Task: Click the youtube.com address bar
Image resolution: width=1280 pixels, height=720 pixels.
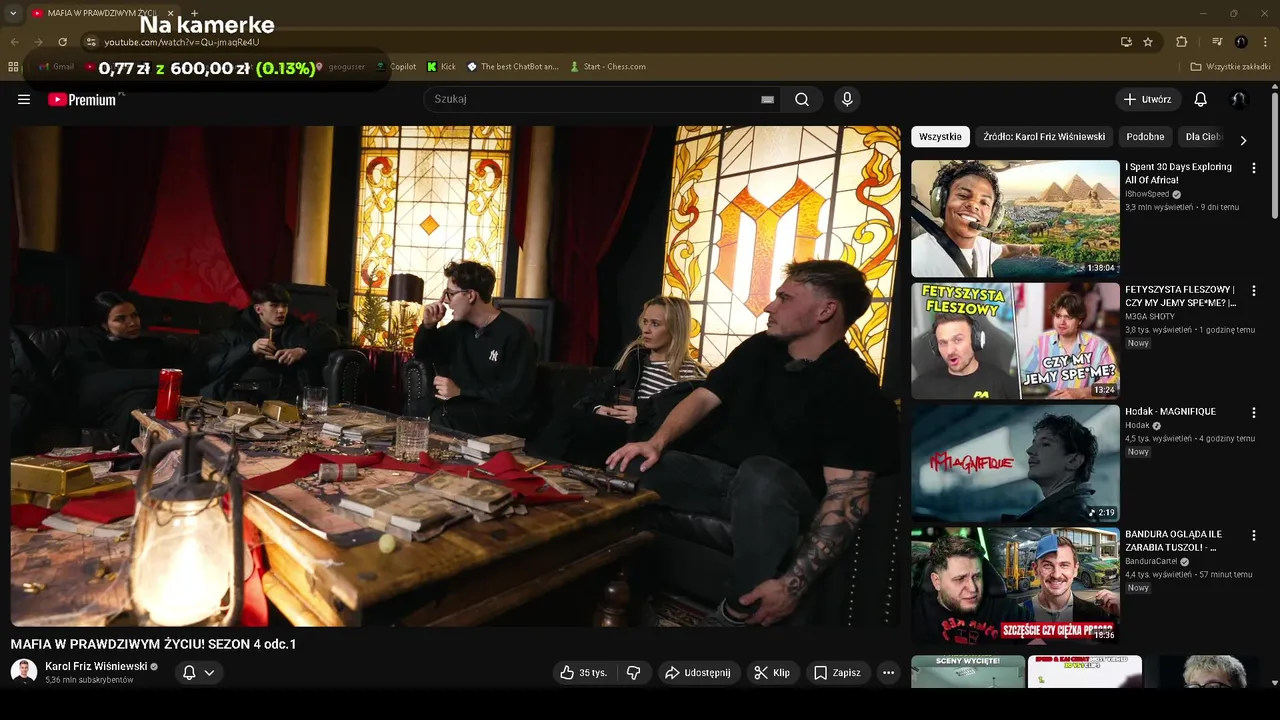Action: (600, 42)
